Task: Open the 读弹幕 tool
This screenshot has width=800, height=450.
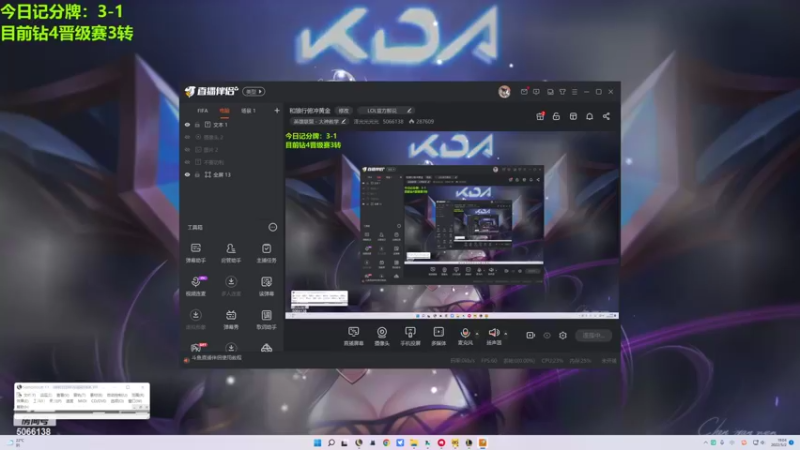Action: 266,286
